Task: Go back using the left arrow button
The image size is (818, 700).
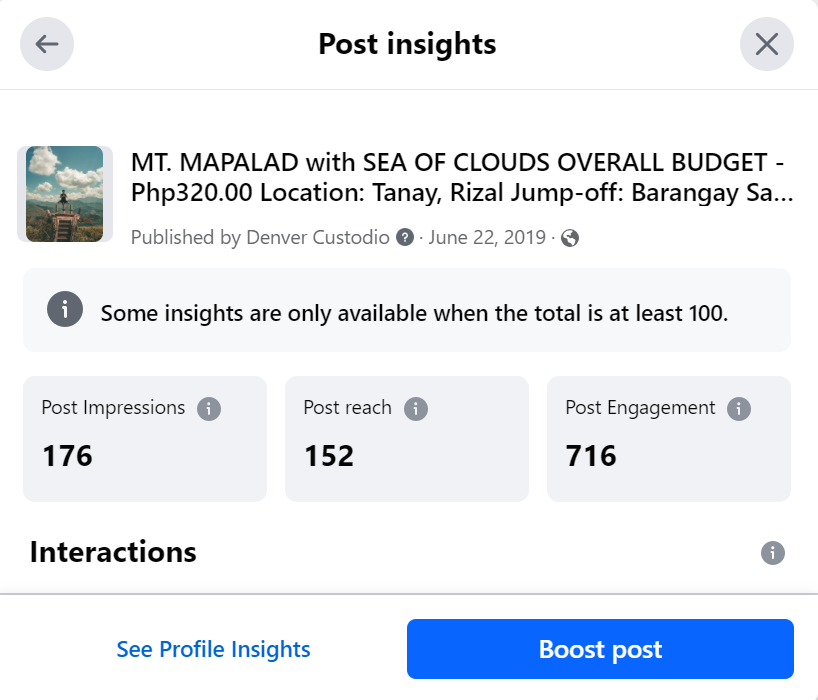Action: (47, 44)
